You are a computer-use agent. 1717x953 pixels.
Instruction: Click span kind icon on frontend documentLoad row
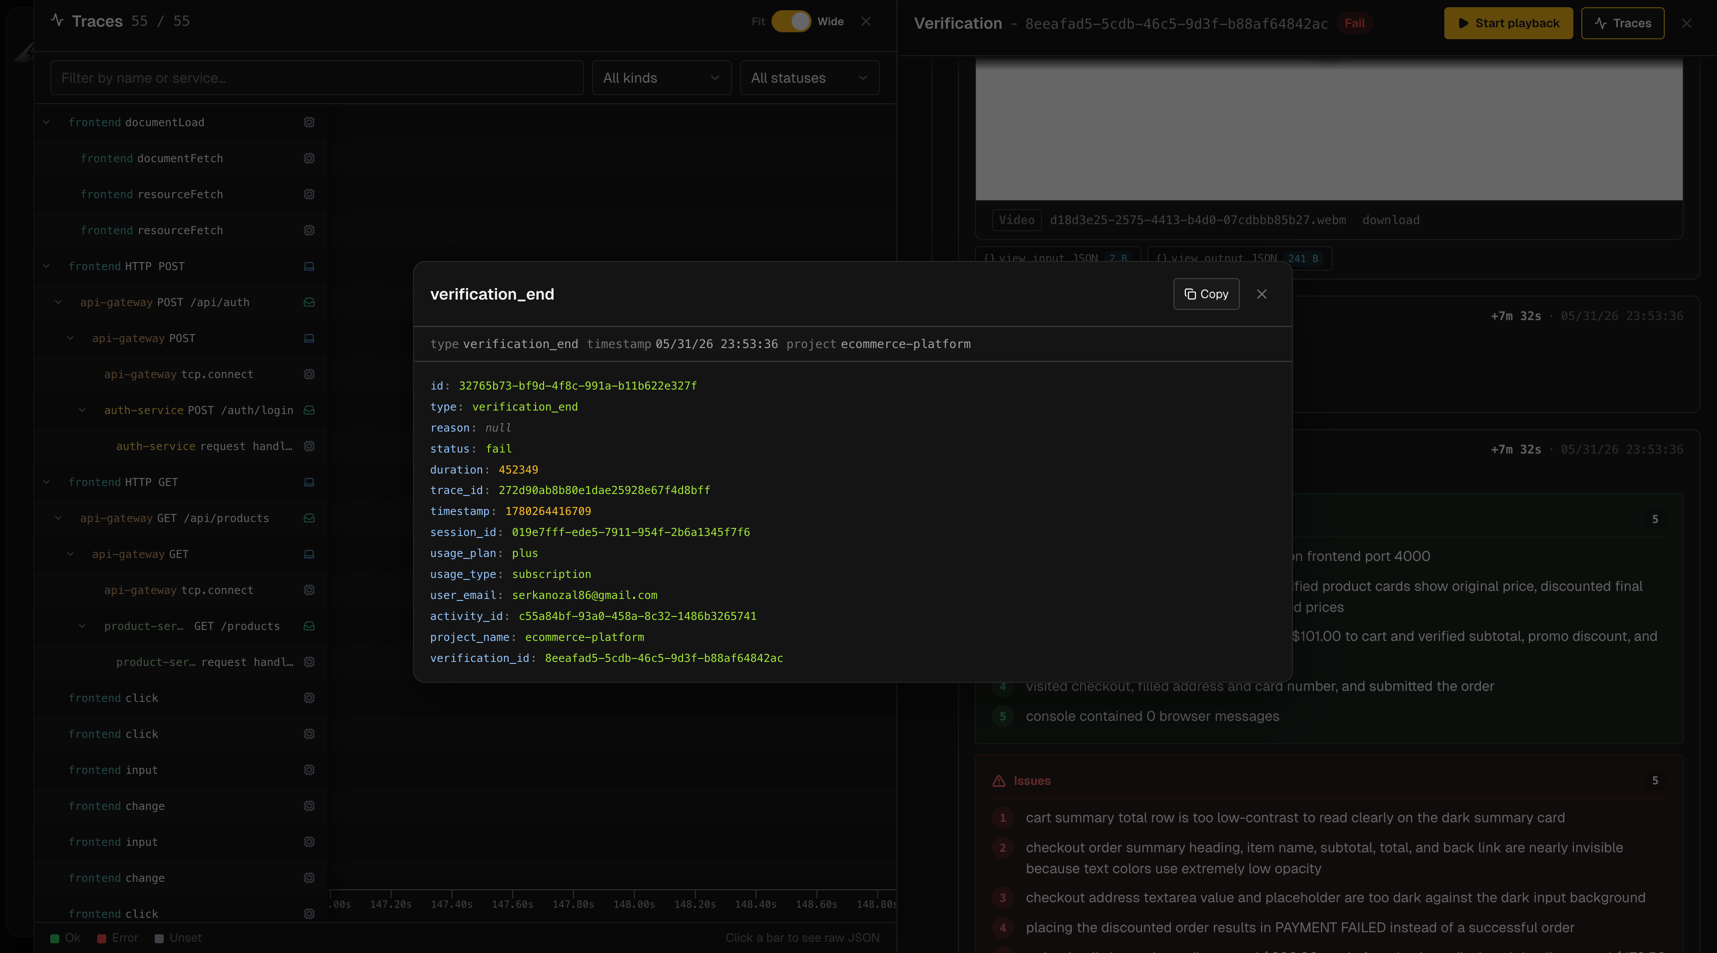(309, 122)
